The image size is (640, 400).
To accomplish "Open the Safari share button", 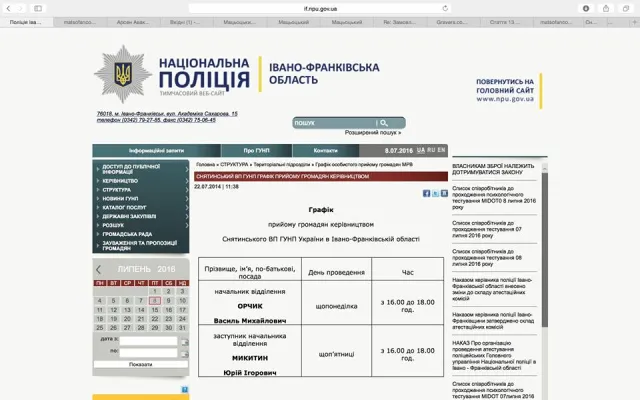I will point(606,8).
